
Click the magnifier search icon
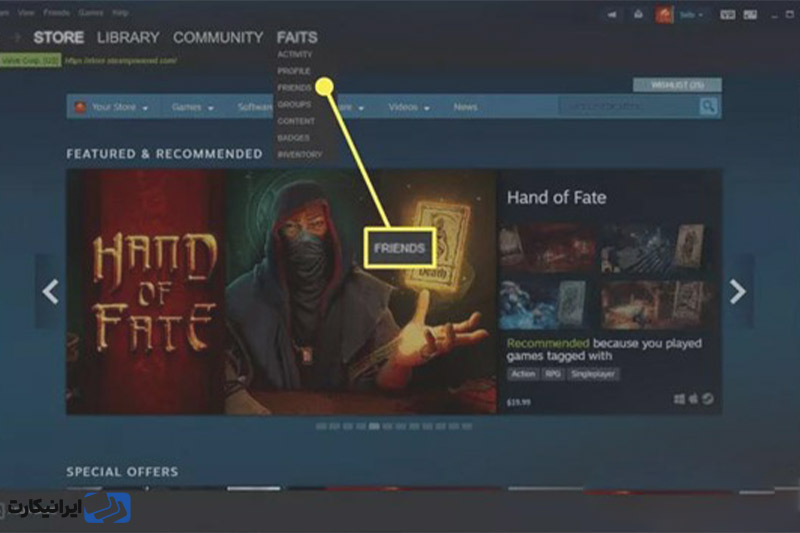pos(708,106)
